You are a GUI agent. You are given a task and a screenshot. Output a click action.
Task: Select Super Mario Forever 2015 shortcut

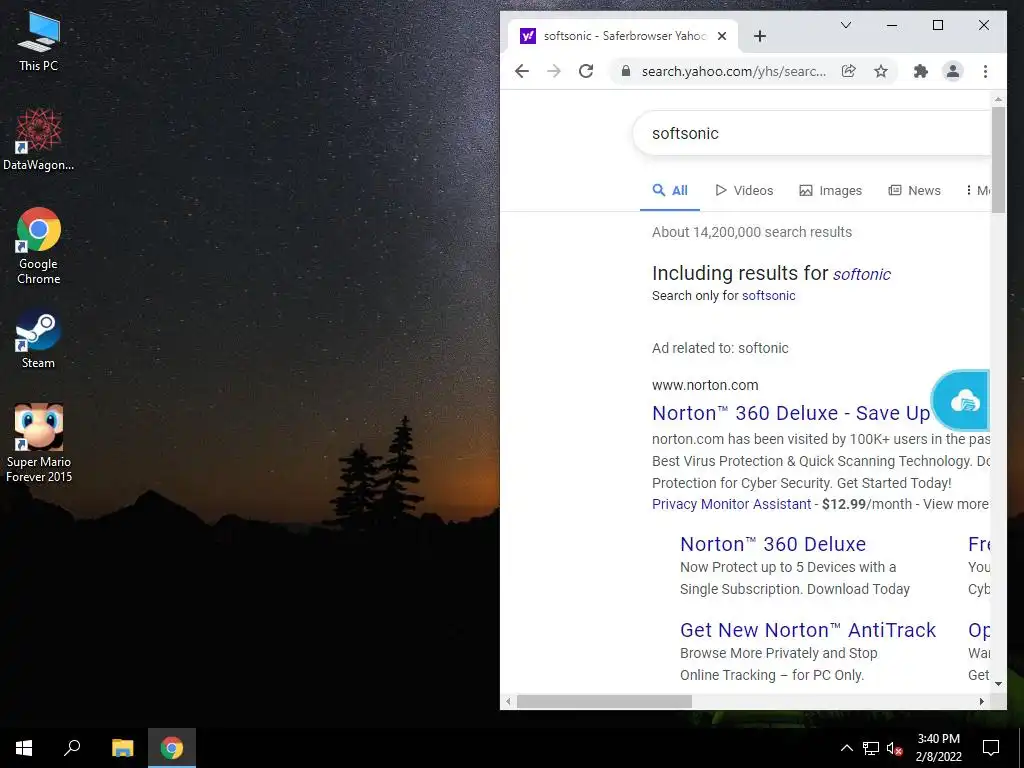pyautogui.click(x=39, y=443)
